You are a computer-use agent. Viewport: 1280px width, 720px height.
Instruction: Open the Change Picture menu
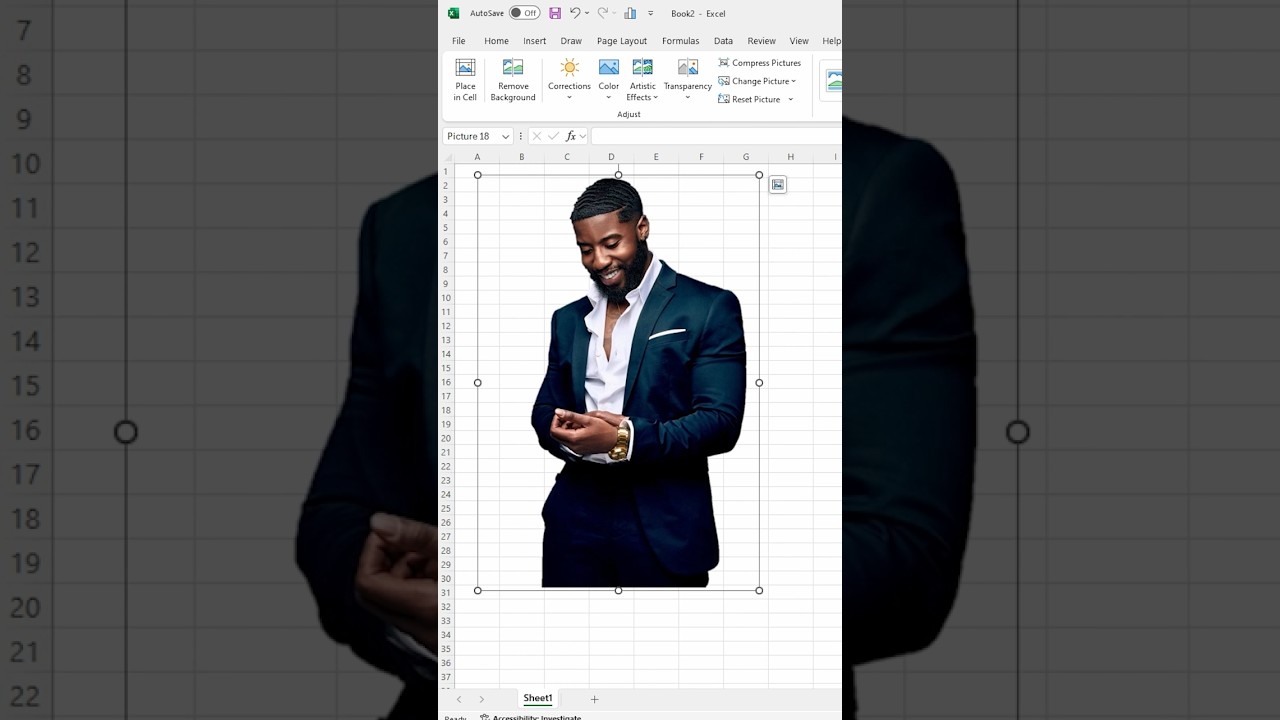[x=757, y=81]
